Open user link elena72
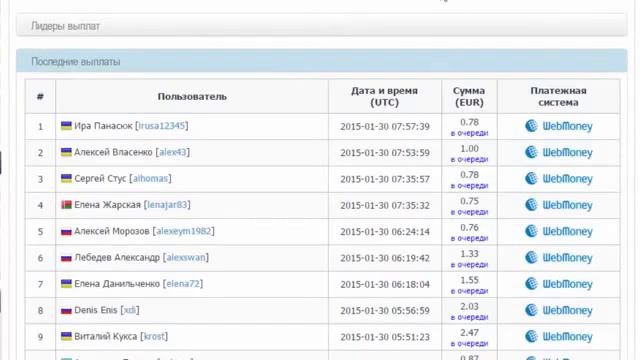Screen dimensions: 640x360 tap(183, 284)
